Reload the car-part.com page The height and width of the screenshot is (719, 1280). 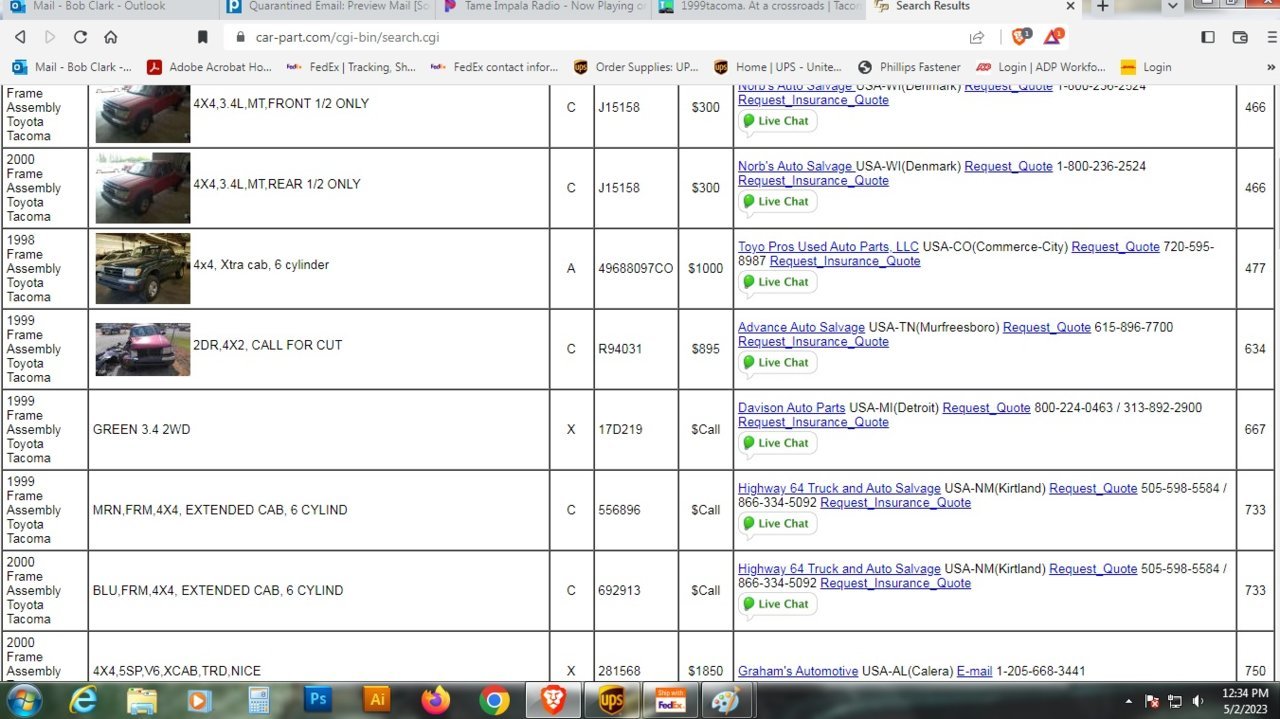pyautogui.click(x=80, y=37)
